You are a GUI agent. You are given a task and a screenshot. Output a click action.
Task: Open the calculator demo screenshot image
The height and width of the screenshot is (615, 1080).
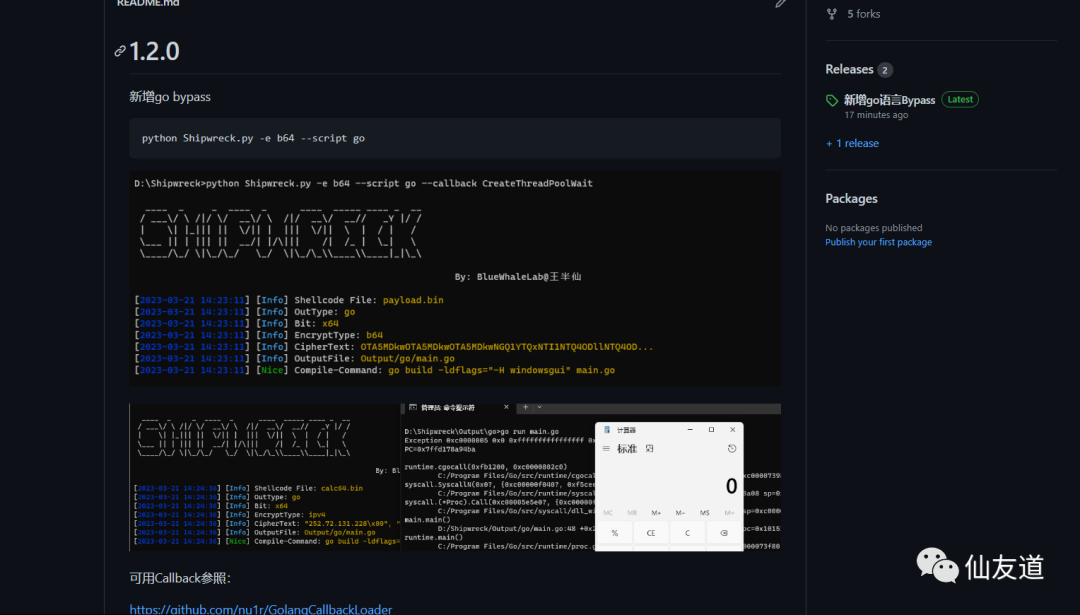(455, 477)
